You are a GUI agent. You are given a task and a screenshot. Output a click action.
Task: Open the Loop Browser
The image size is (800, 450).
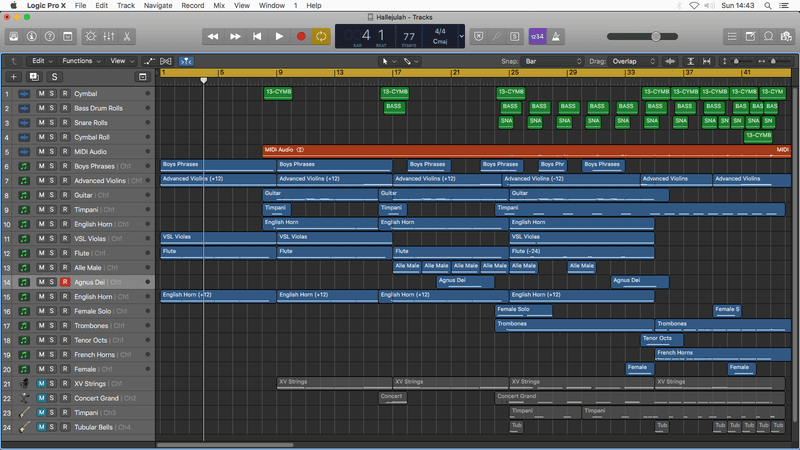(770, 36)
